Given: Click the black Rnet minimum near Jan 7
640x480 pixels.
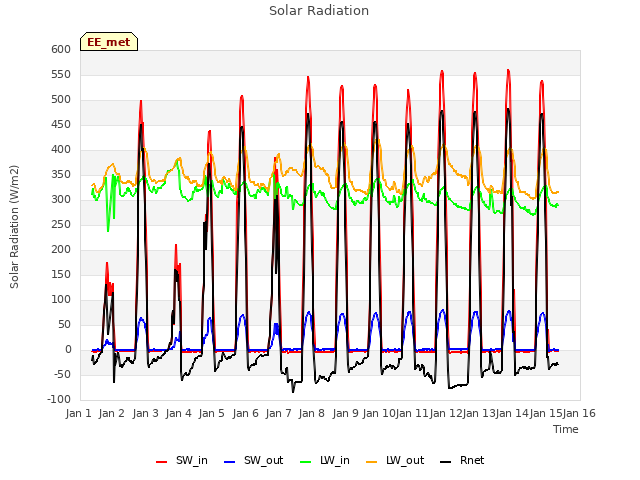Looking at the screenshot, I should click(x=293, y=392).
